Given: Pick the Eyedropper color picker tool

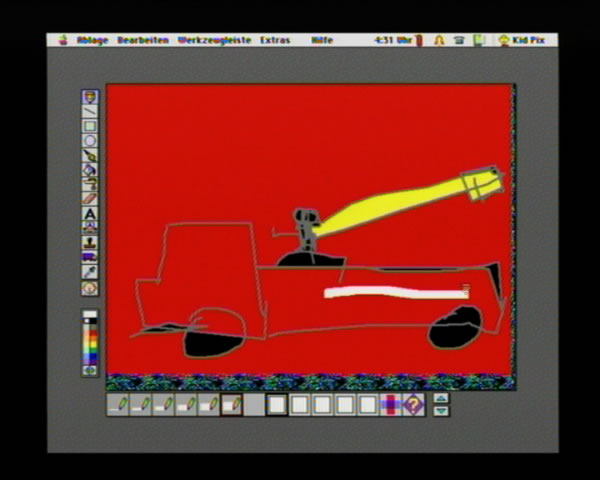Looking at the screenshot, I should [90, 272].
